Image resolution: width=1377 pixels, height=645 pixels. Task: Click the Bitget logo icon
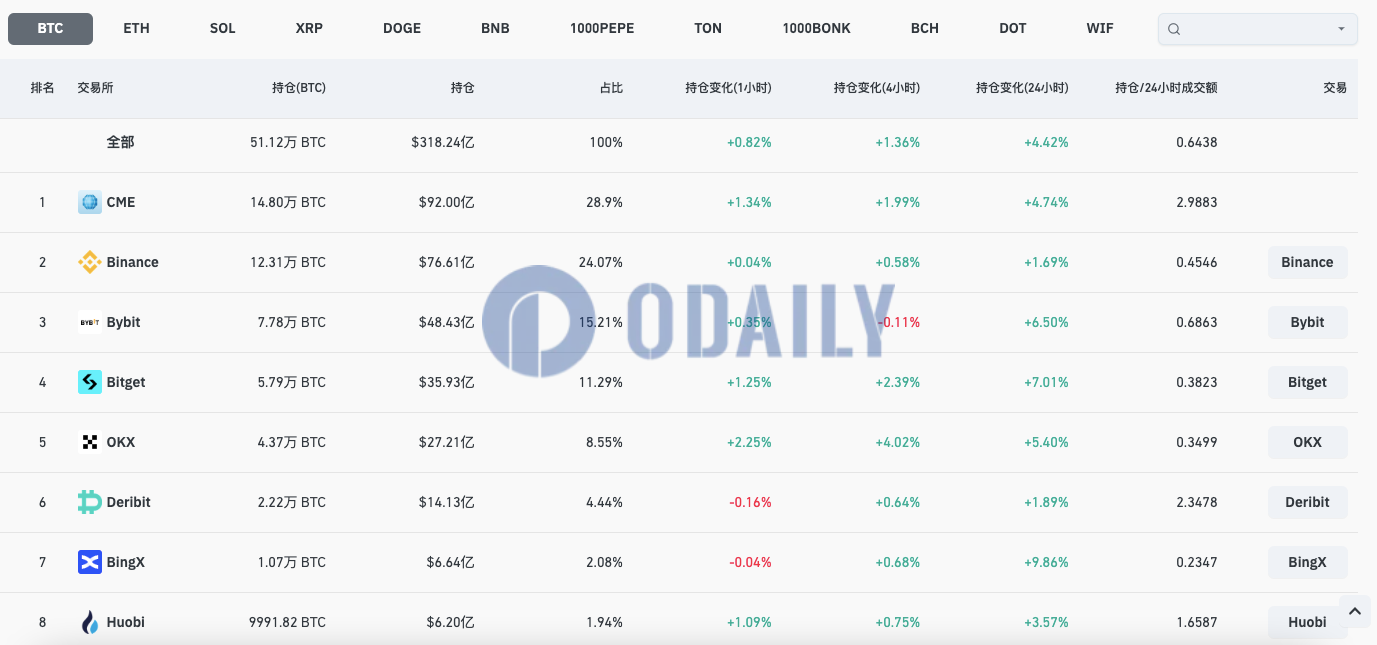pyautogui.click(x=90, y=382)
